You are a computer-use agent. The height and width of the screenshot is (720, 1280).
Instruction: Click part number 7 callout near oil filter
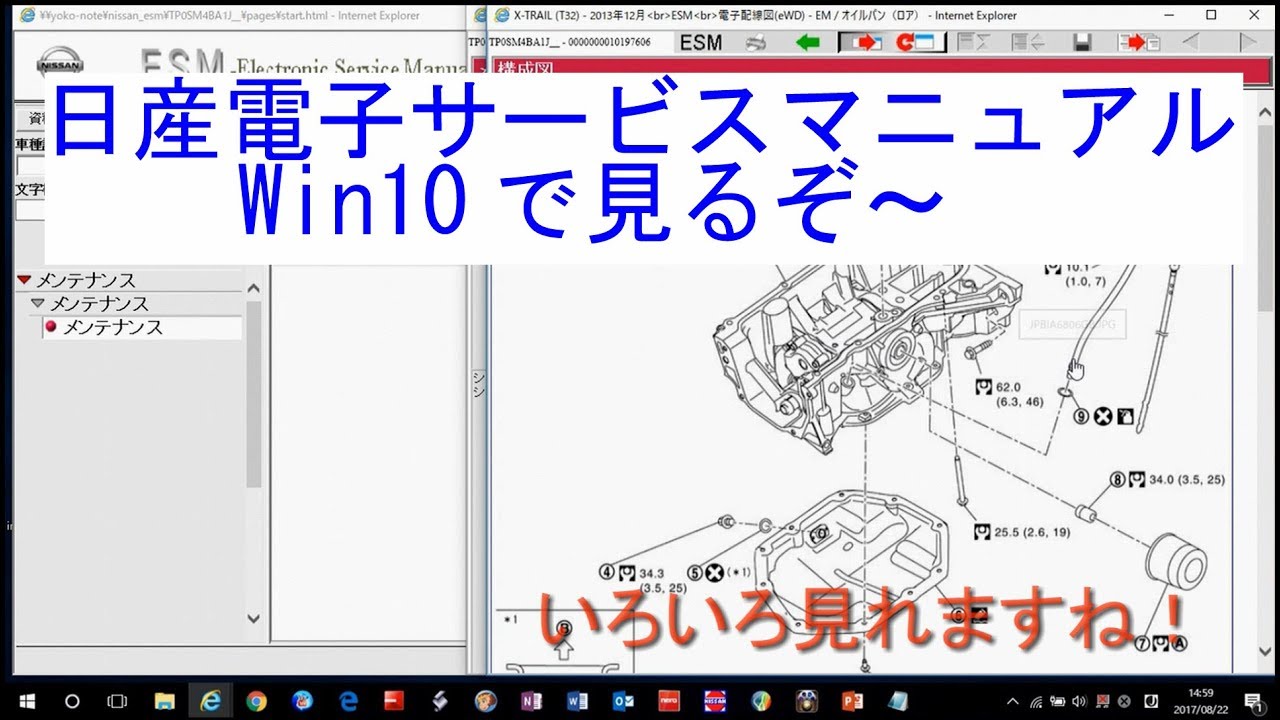[1141, 643]
